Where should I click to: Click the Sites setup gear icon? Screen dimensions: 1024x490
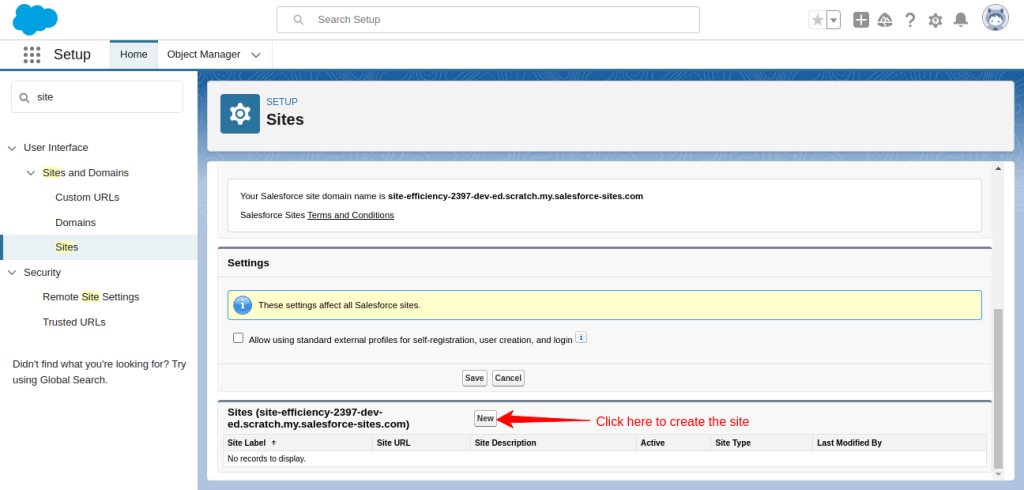click(x=240, y=114)
